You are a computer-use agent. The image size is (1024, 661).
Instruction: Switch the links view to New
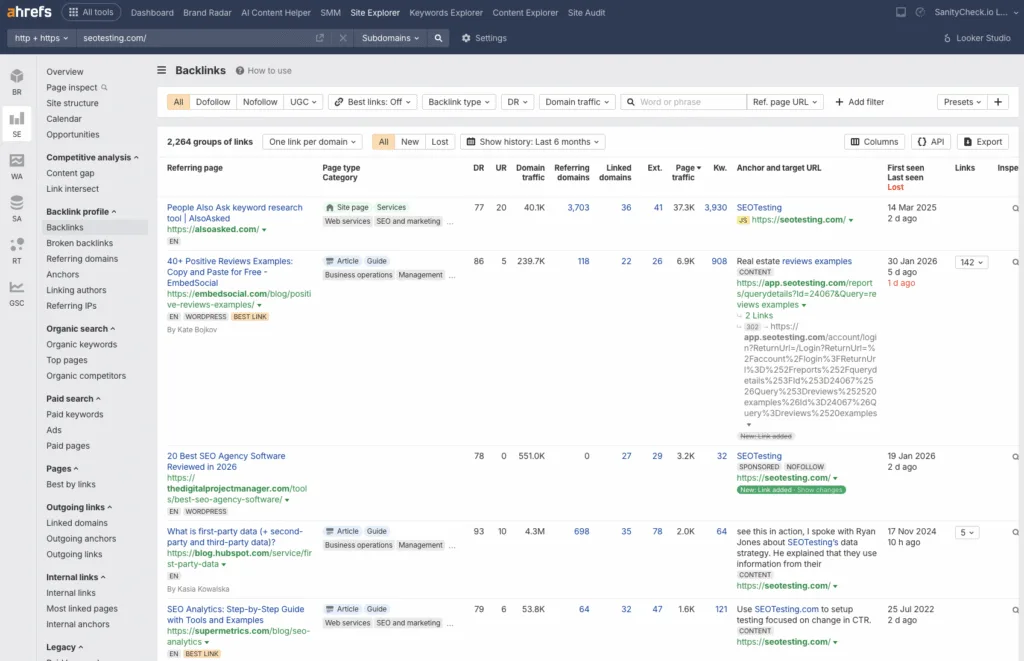click(411, 141)
